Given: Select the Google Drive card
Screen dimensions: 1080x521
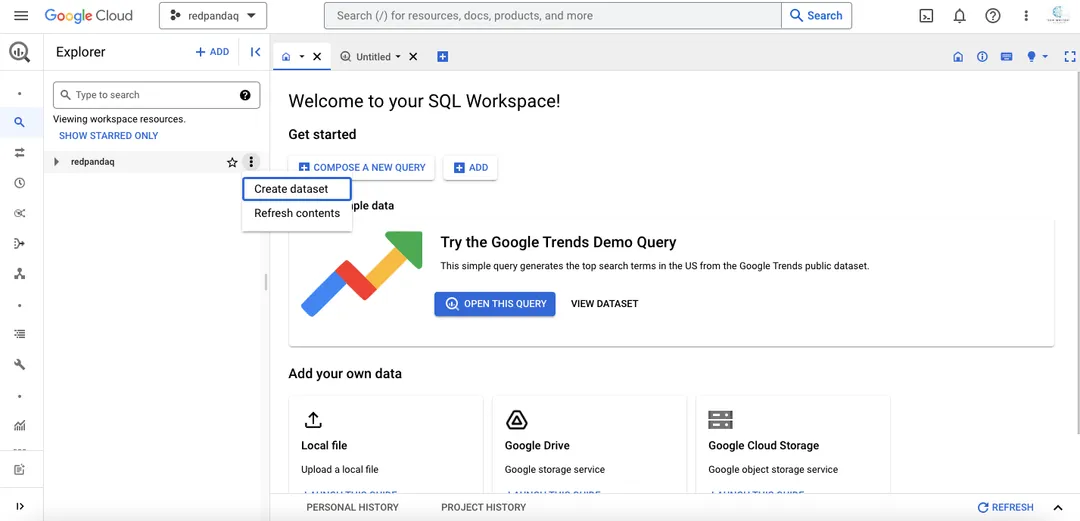Looking at the screenshot, I should [590, 445].
